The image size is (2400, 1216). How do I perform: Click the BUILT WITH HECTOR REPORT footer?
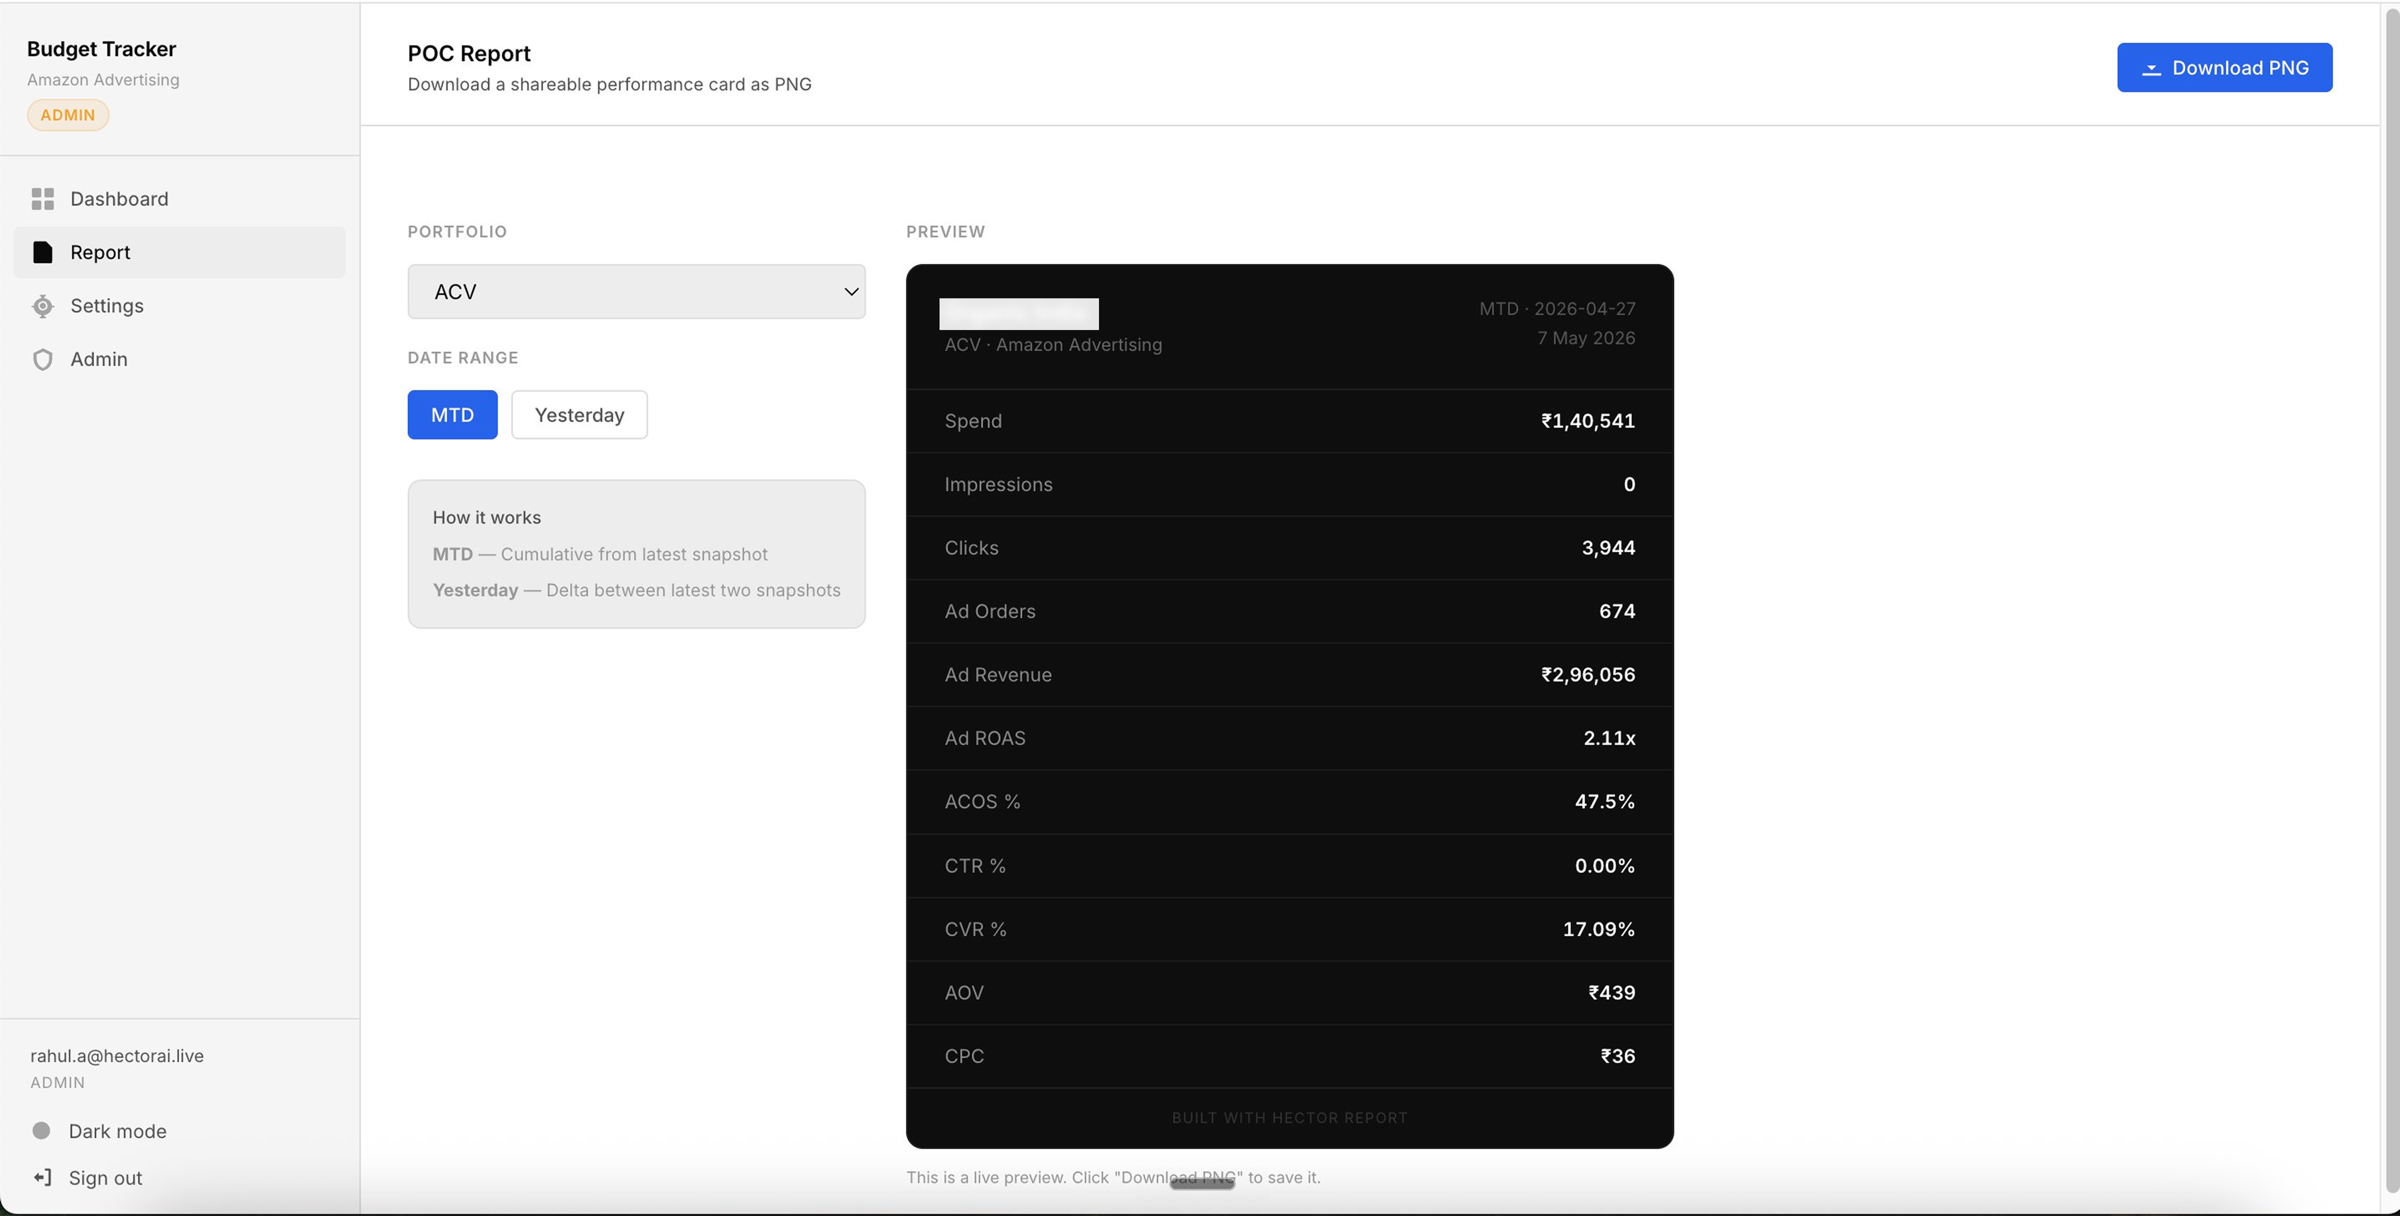pos(1289,1118)
